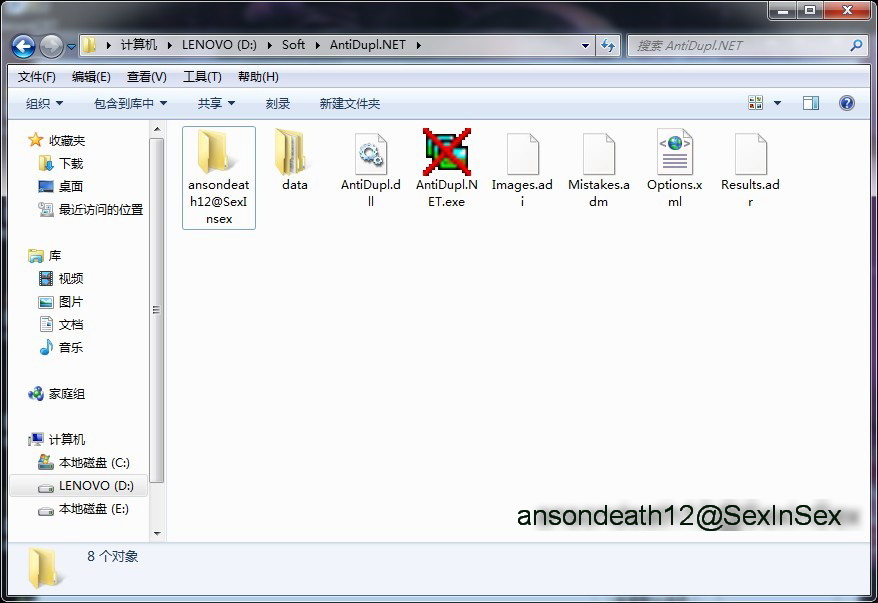Click the Forward navigation arrow
Image resolution: width=878 pixels, height=603 pixels.
tap(52, 46)
